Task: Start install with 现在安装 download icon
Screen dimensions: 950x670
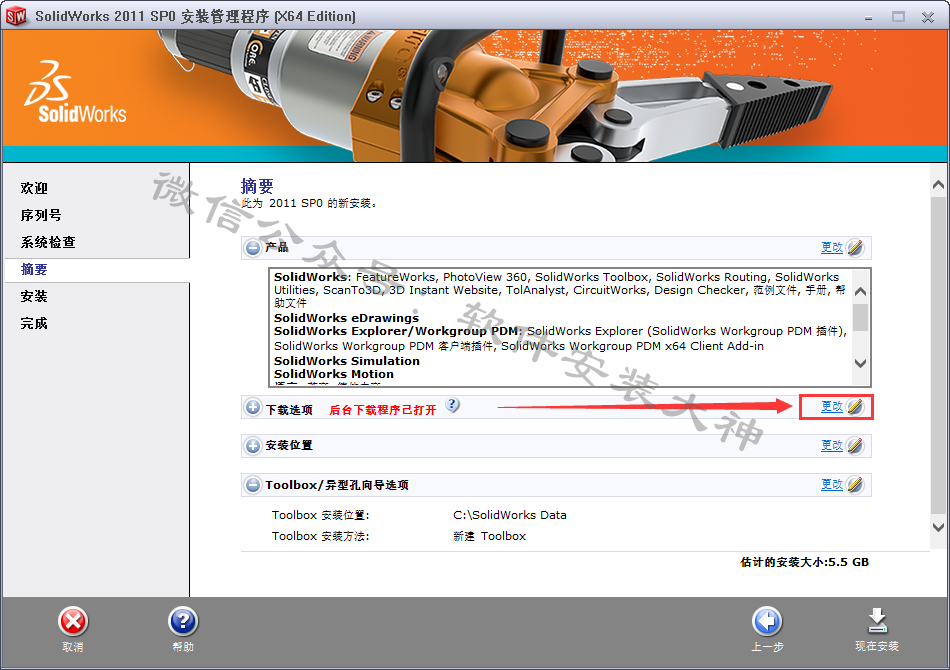Action: point(877,622)
